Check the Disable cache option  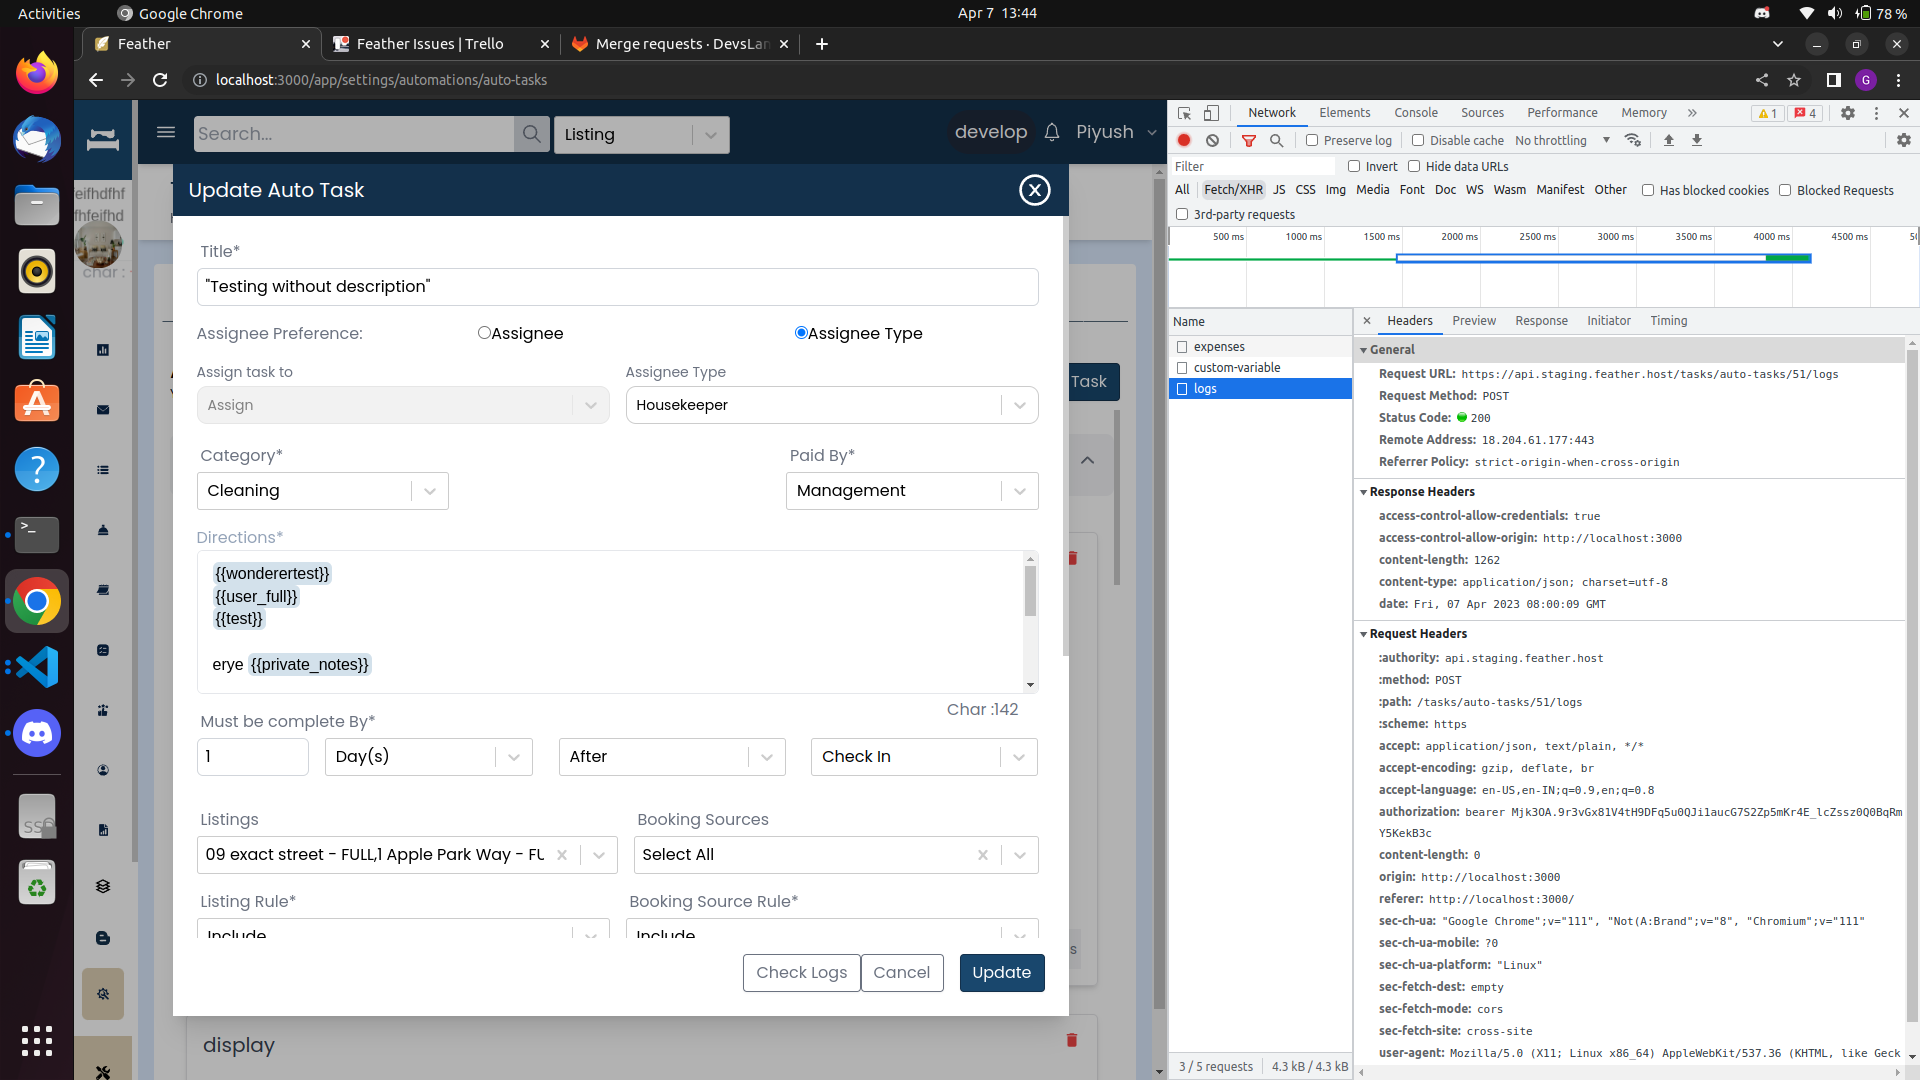1418,141
